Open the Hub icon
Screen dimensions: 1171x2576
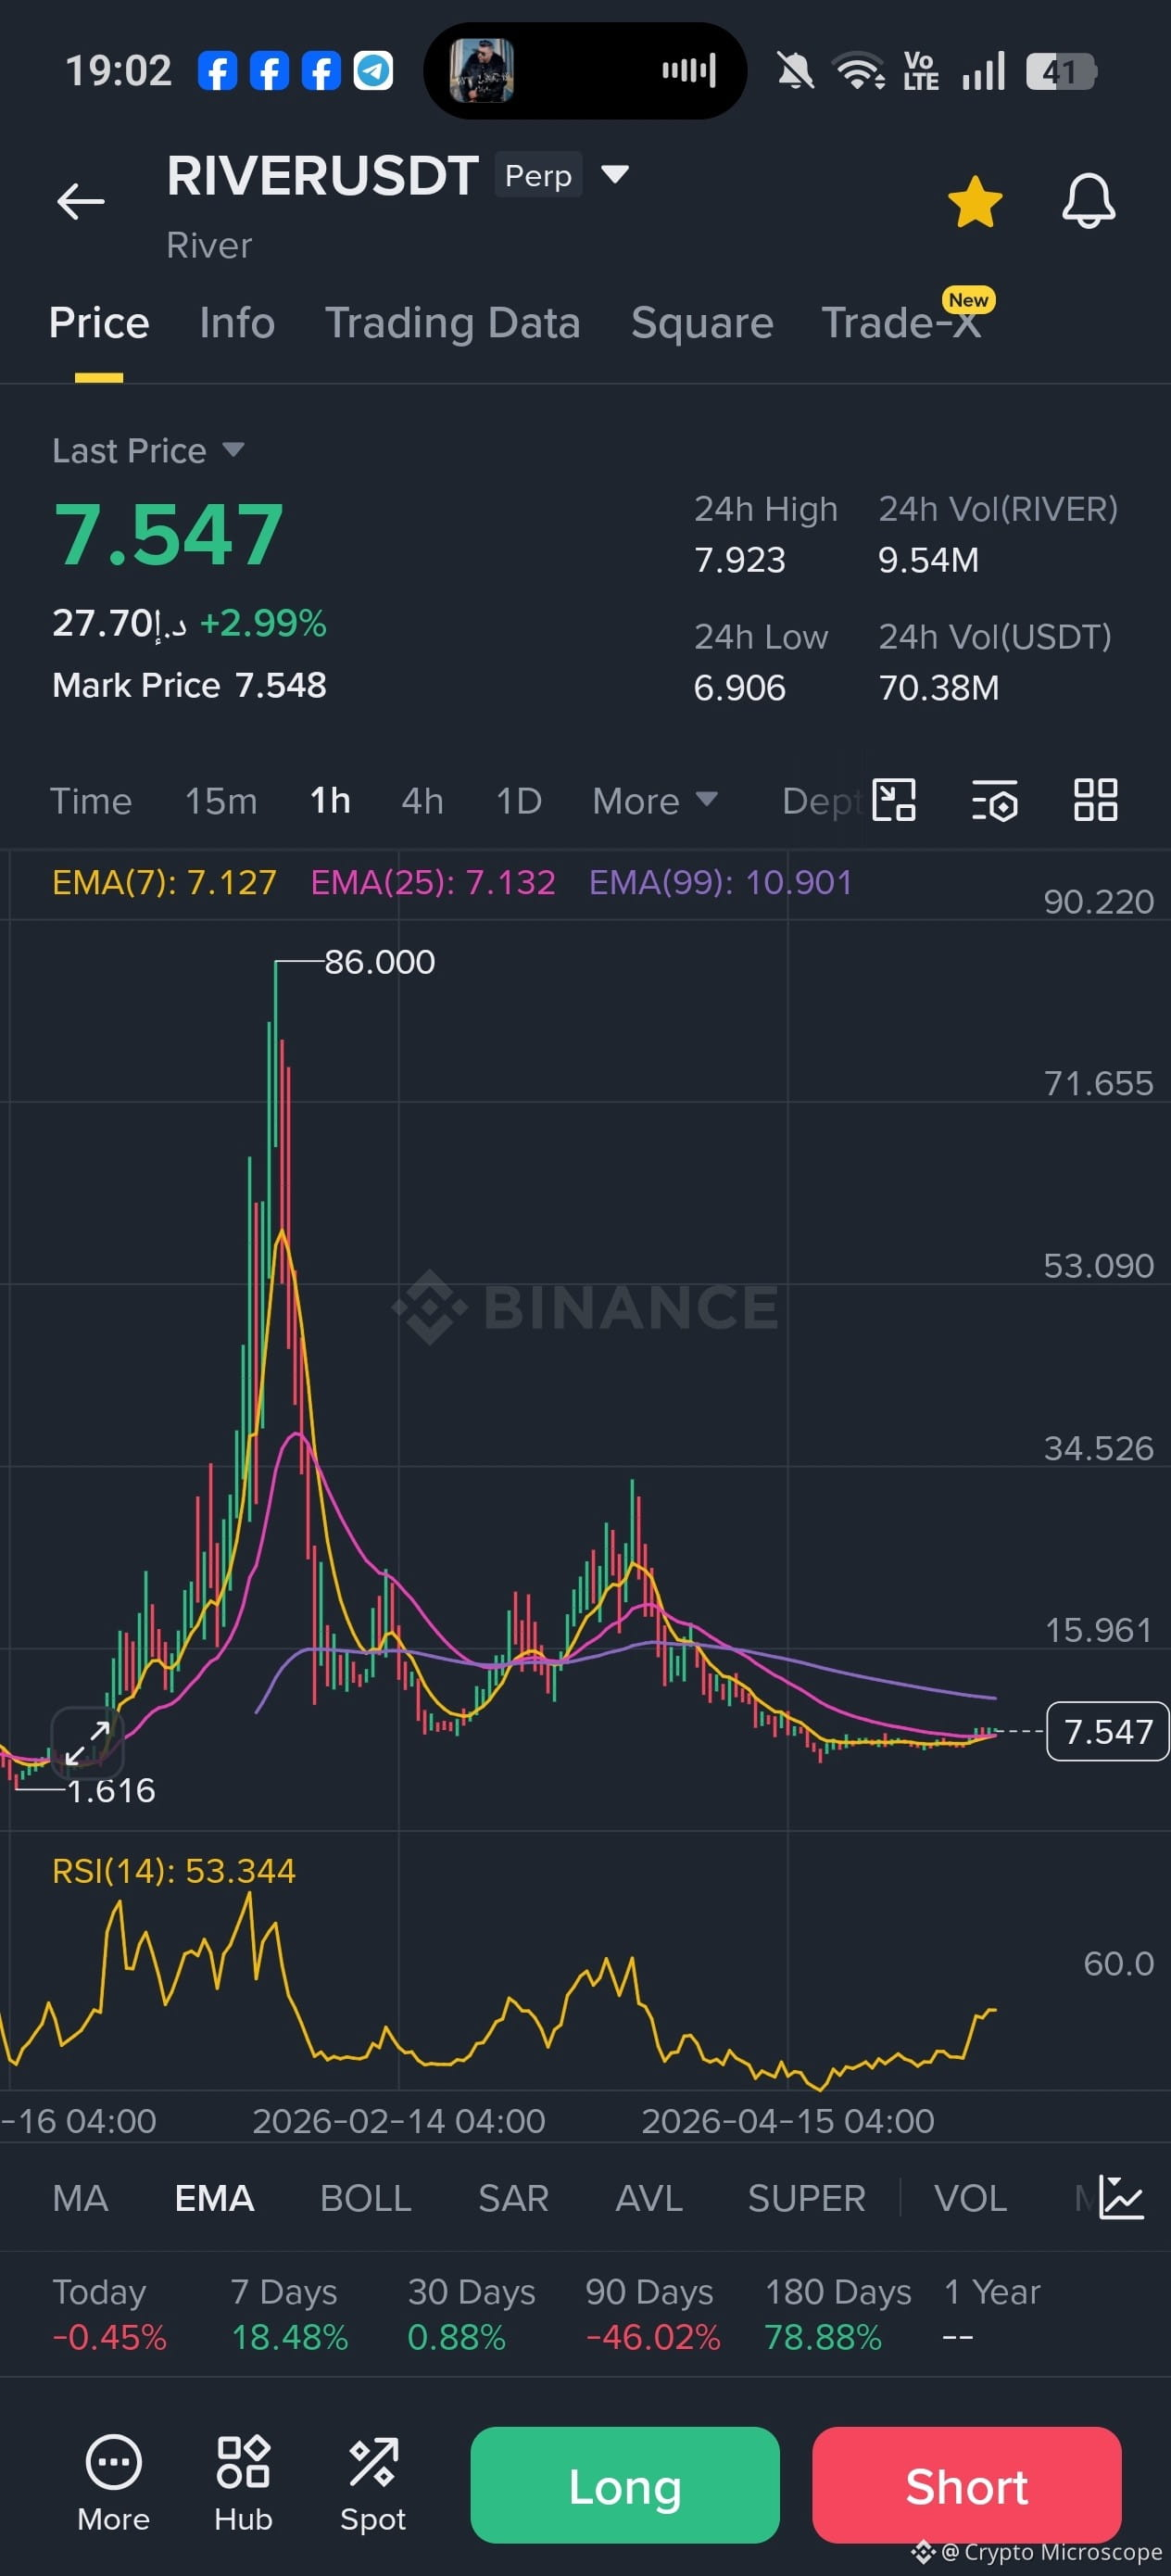[x=243, y=2483]
